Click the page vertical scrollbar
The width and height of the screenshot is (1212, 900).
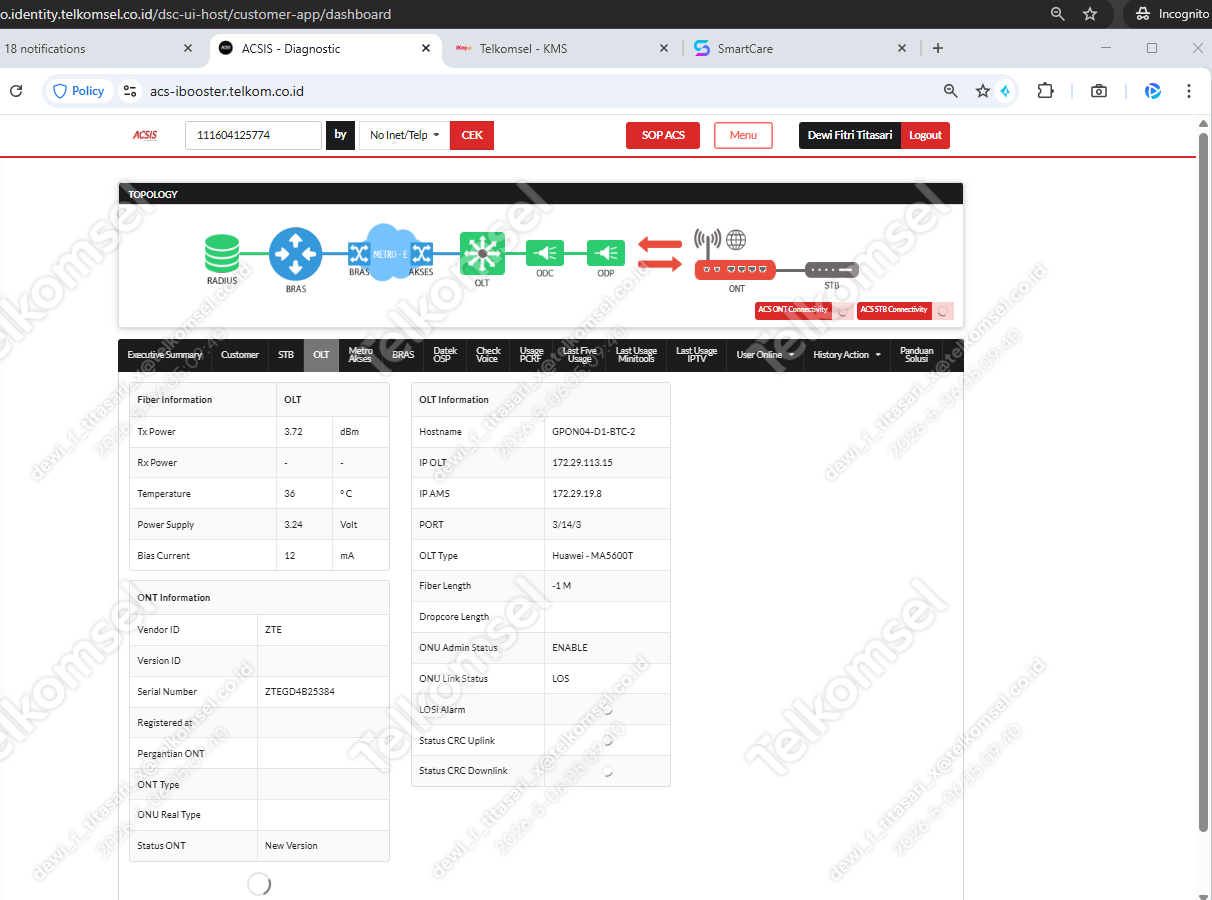(1203, 480)
